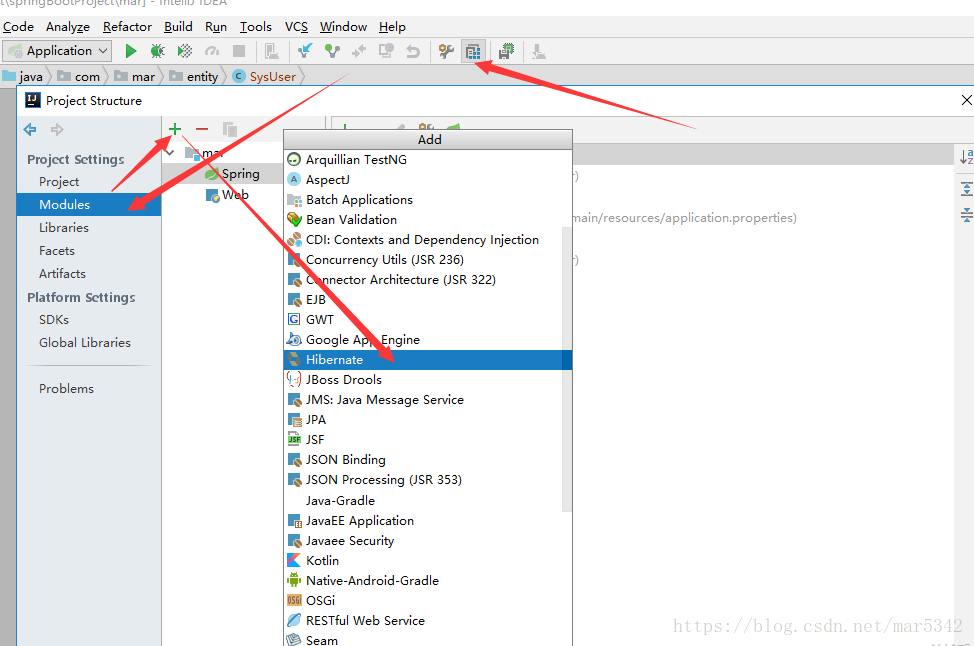Select Libraries in the settings list
Screen dimensions: 974x646
tap(64, 228)
